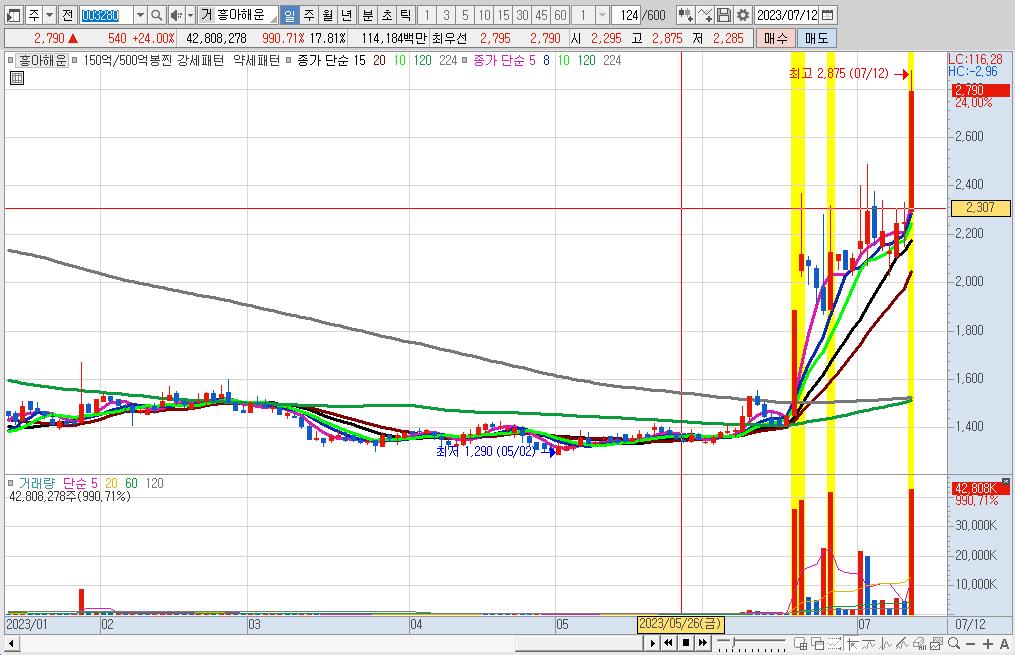The image size is (1015, 655).
Task: Open the sound alert dropdown arrow
Action: tap(190, 15)
